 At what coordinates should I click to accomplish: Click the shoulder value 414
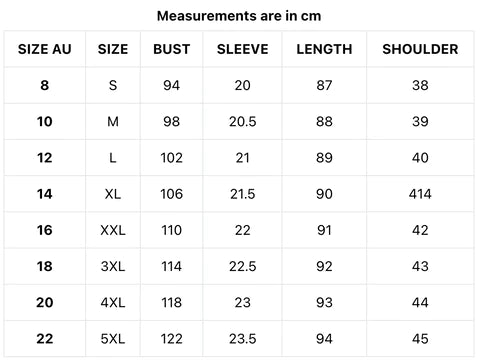coord(420,194)
